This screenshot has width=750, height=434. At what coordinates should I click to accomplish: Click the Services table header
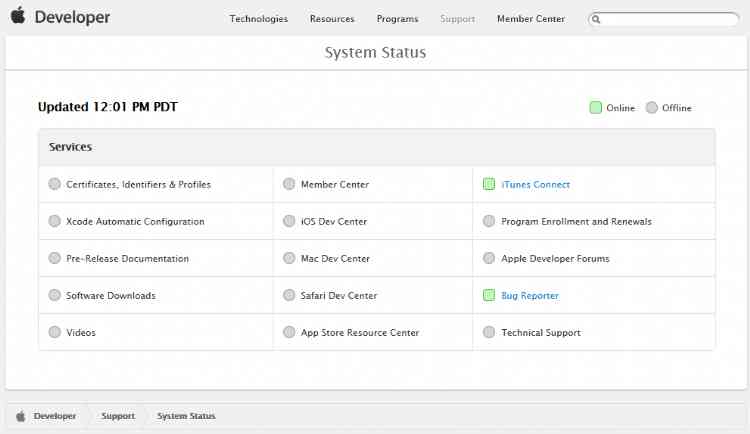pos(377,147)
